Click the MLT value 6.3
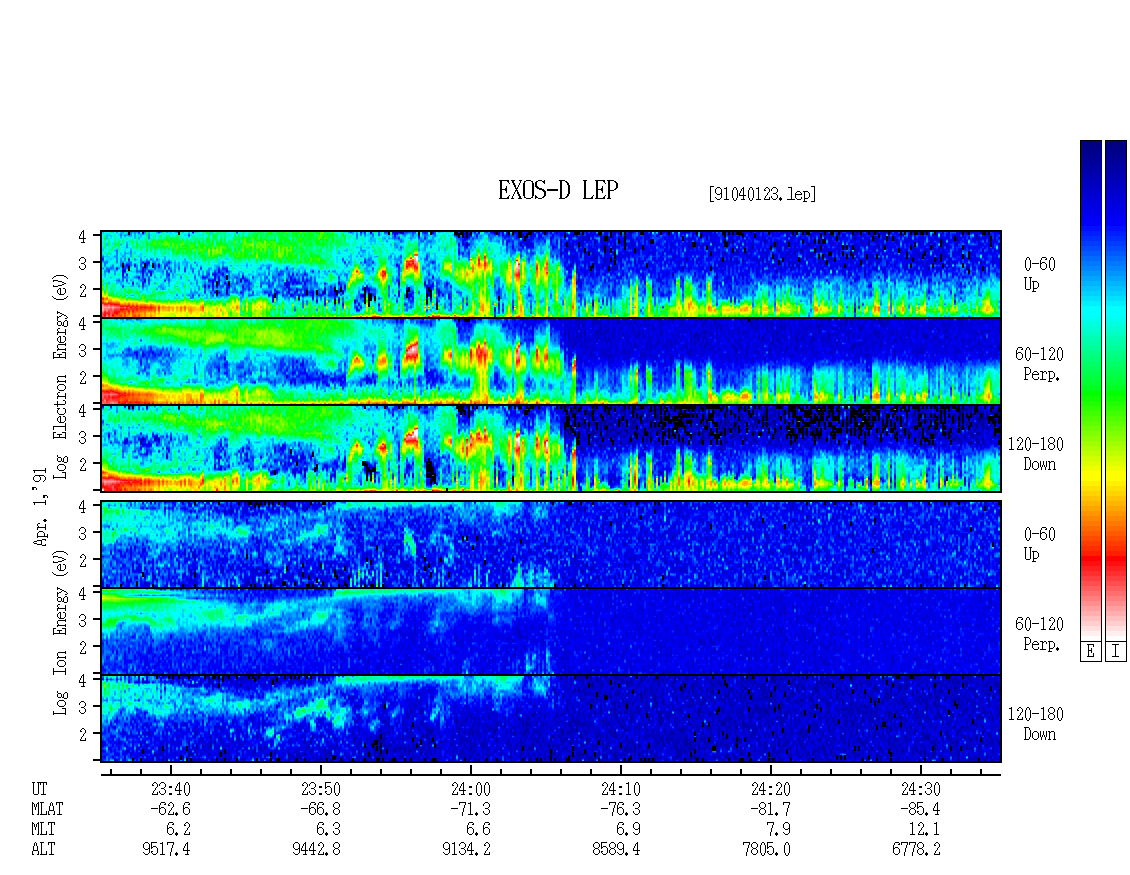The height and width of the screenshot is (875, 1130). click(329, 829)
